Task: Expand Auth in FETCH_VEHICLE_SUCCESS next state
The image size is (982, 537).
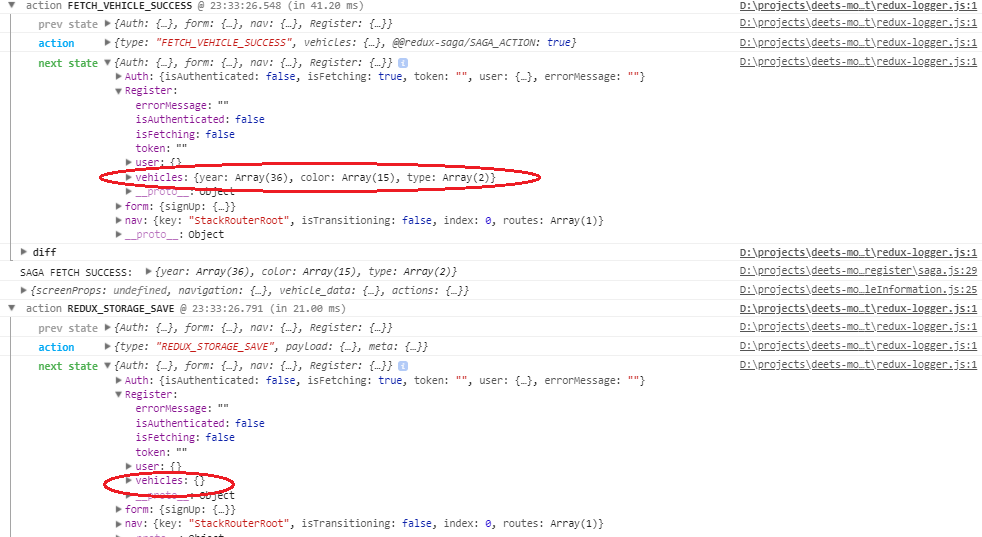Action: (118, 76)
